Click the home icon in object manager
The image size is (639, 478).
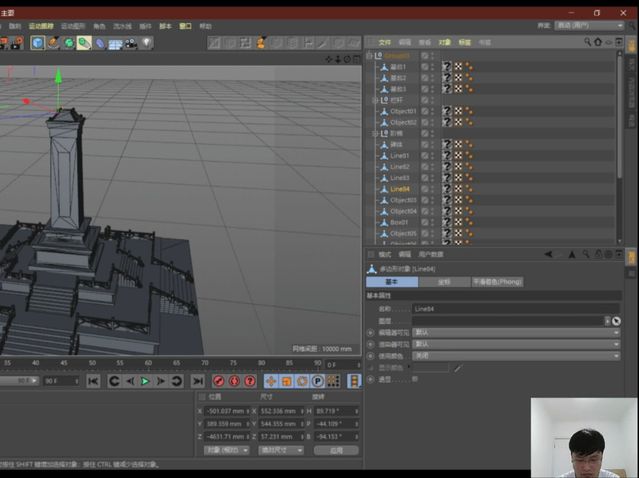(x=598, y=43)
